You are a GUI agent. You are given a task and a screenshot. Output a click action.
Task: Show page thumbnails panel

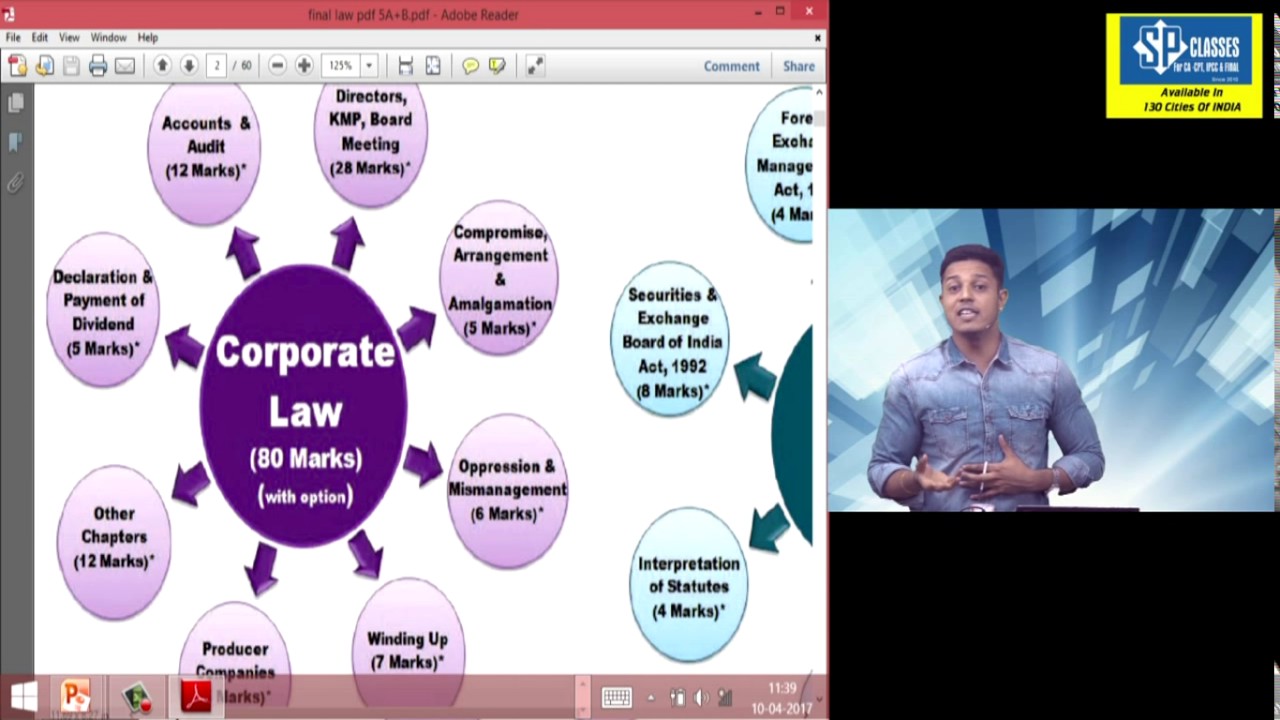pos(15,103)
